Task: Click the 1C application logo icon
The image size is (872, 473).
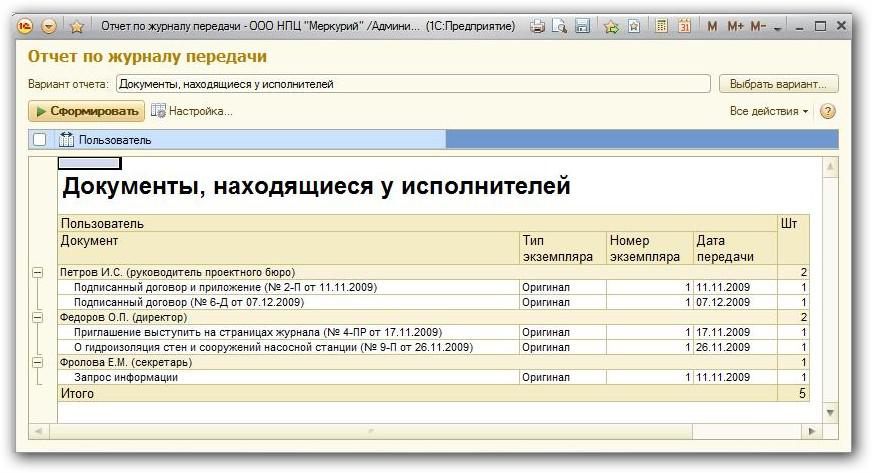Action: tap(25, 26)
